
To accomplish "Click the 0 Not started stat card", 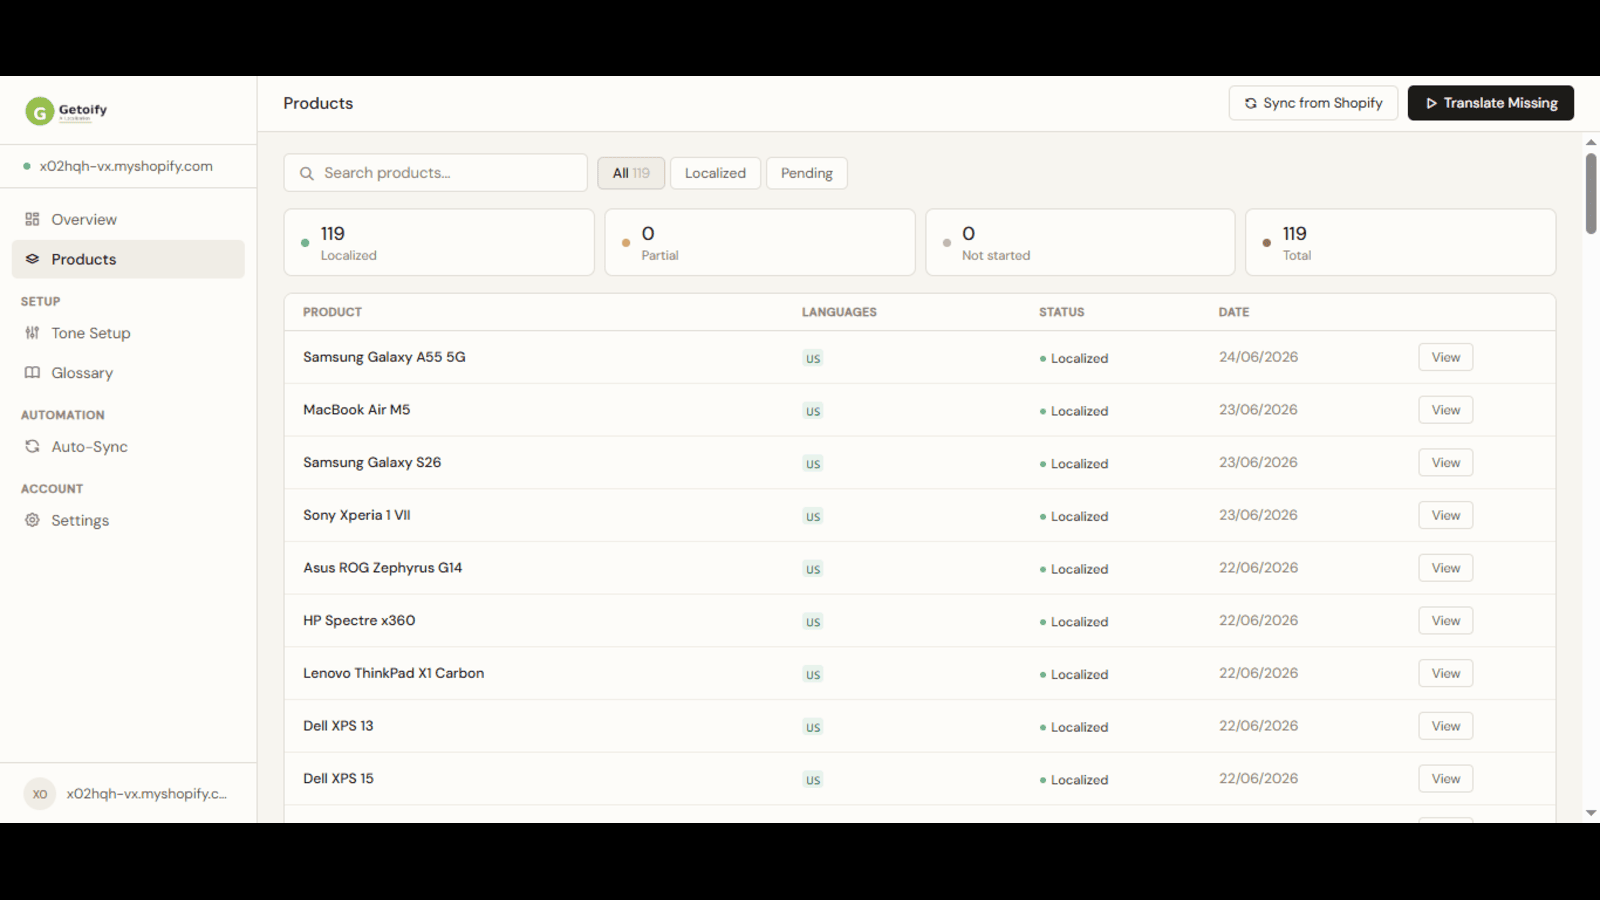I will coord(1080,242).
